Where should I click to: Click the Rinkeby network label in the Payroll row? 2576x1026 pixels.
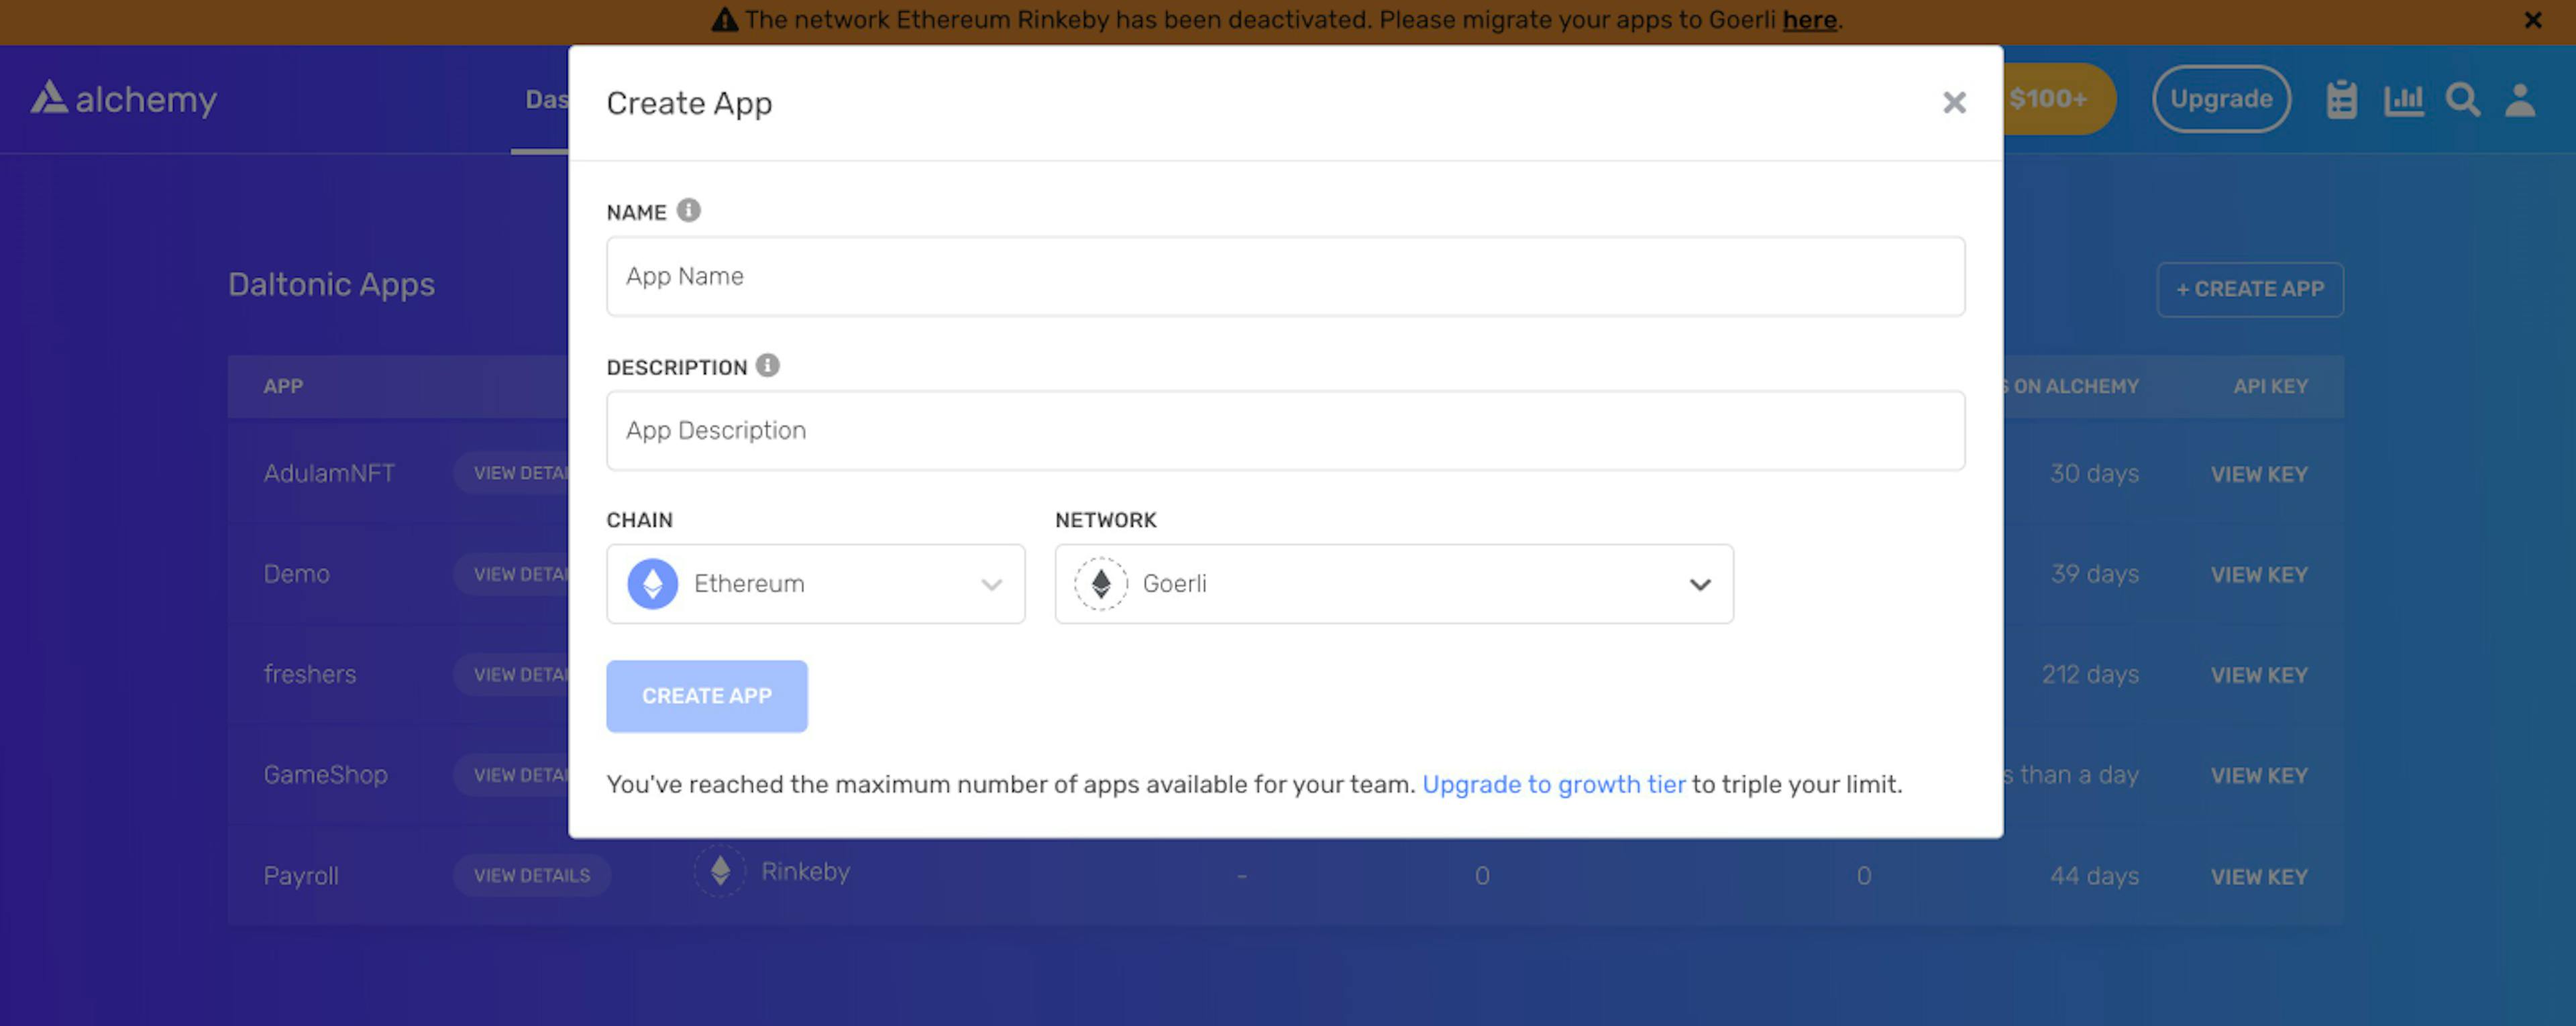(805, 871)
